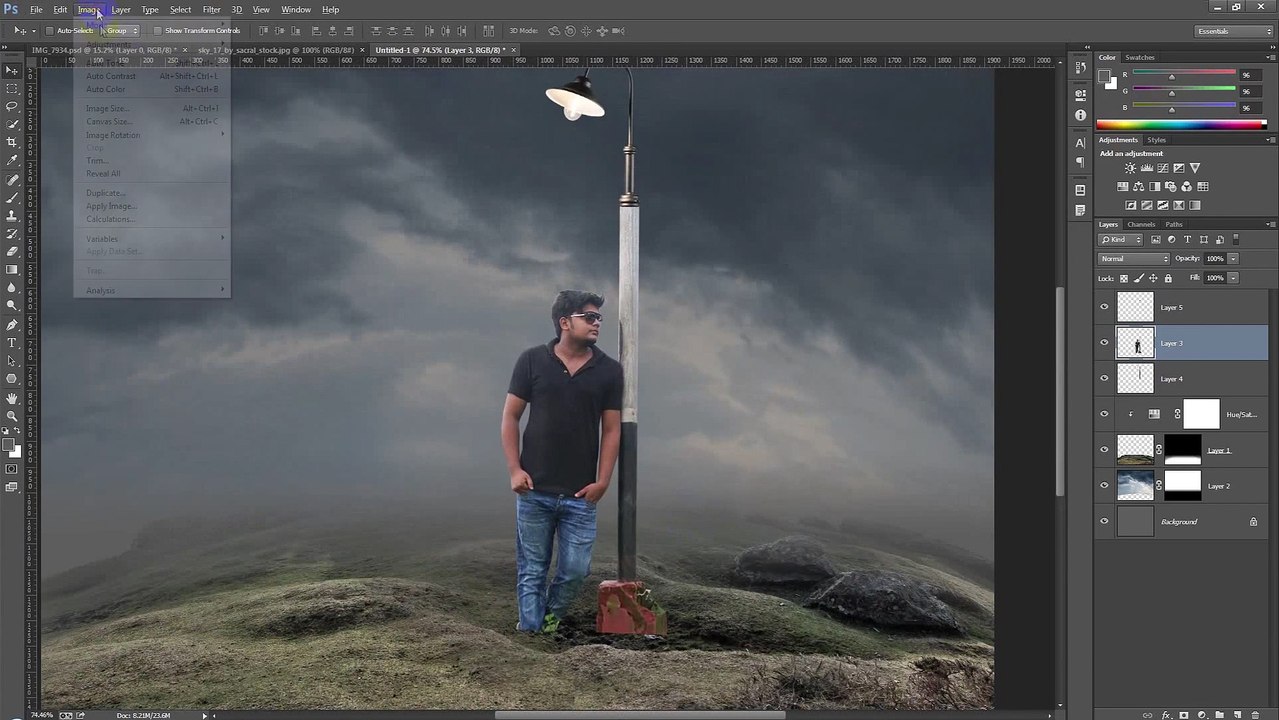Screen dimensions: 1279x720
Task: Select the Pen tool
Action: click(12, 325)
